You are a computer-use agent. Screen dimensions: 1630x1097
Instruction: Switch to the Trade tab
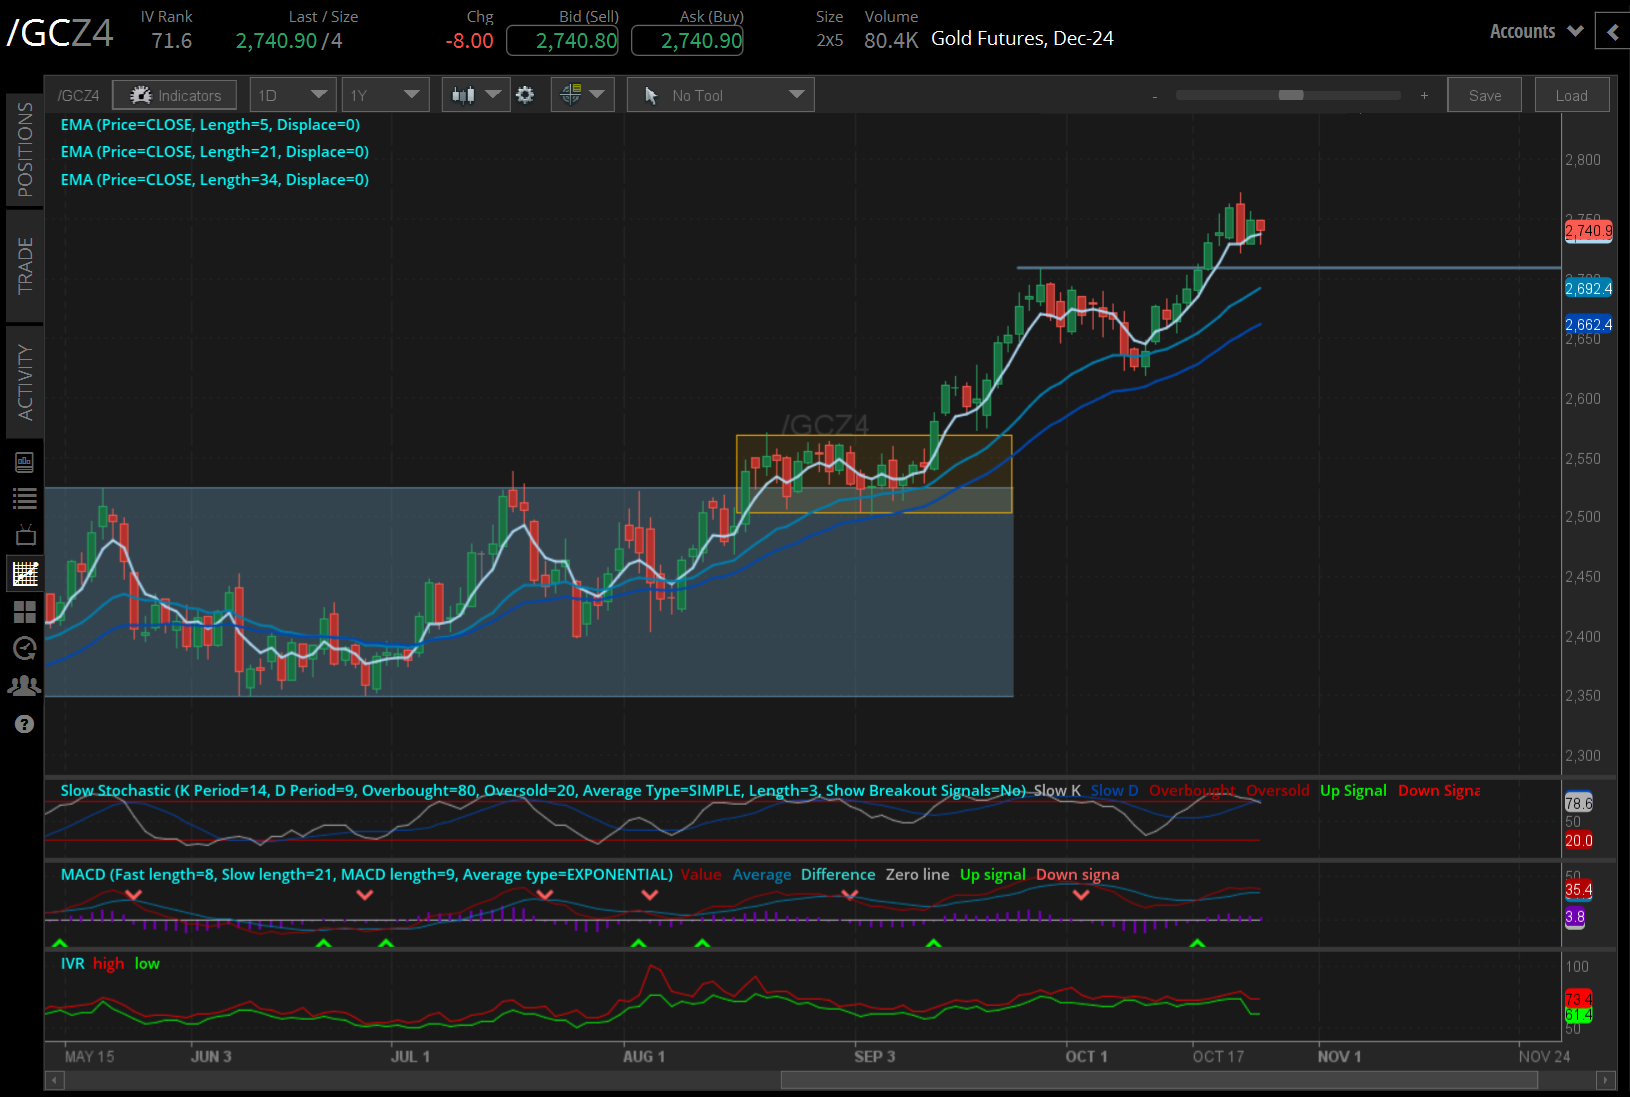coord(25,266)
